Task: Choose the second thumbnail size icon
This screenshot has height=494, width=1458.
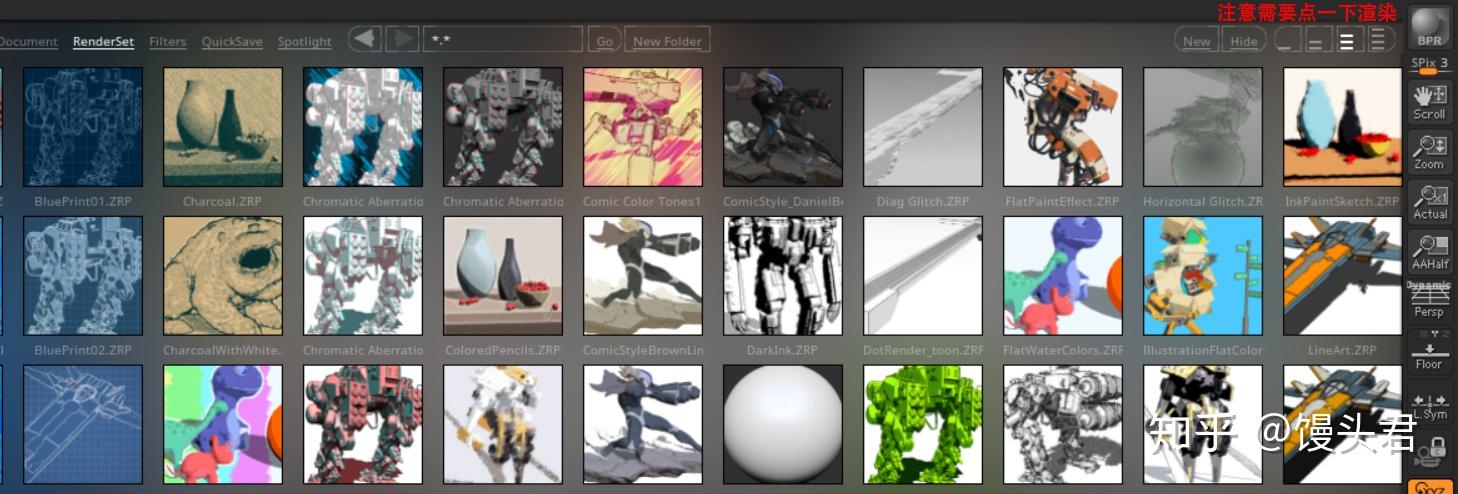Action: point(1317,40)
